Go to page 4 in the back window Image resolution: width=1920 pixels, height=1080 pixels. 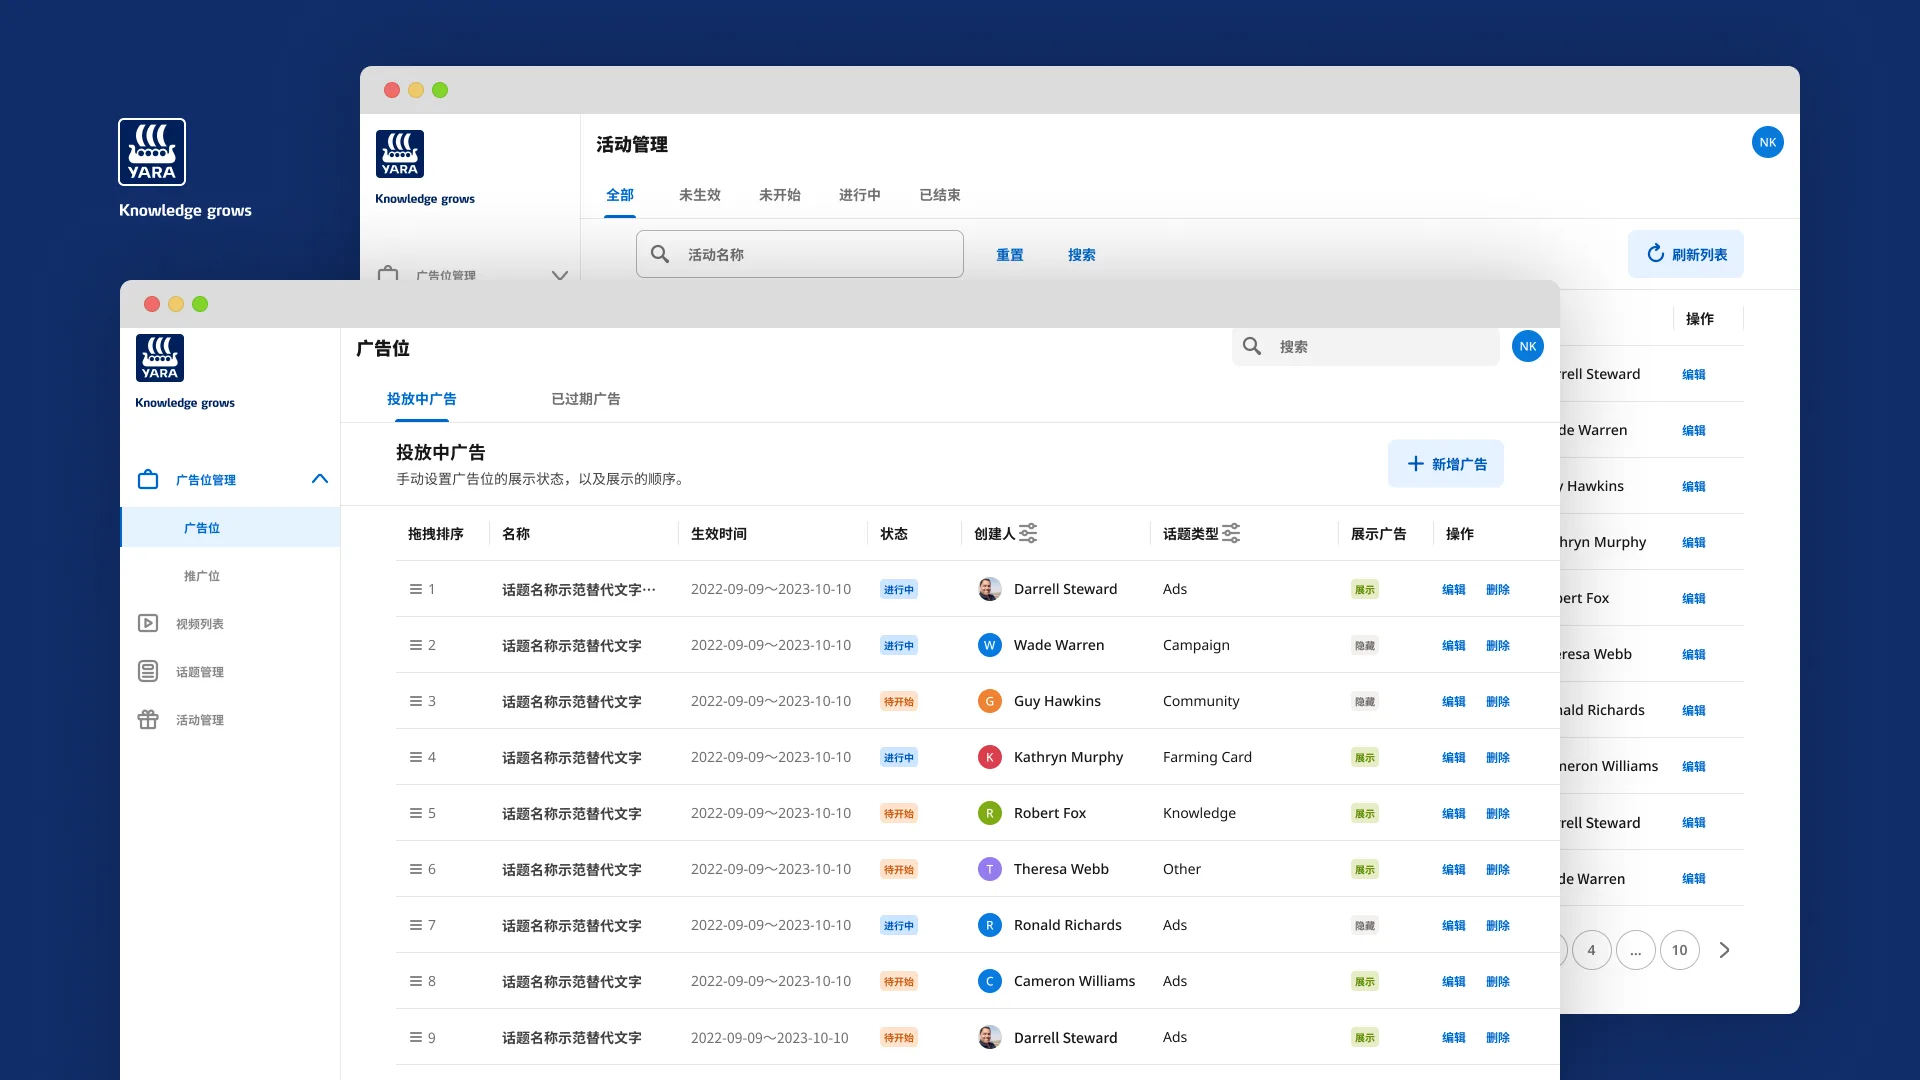pyautogui.click(x=1592, y=950)
